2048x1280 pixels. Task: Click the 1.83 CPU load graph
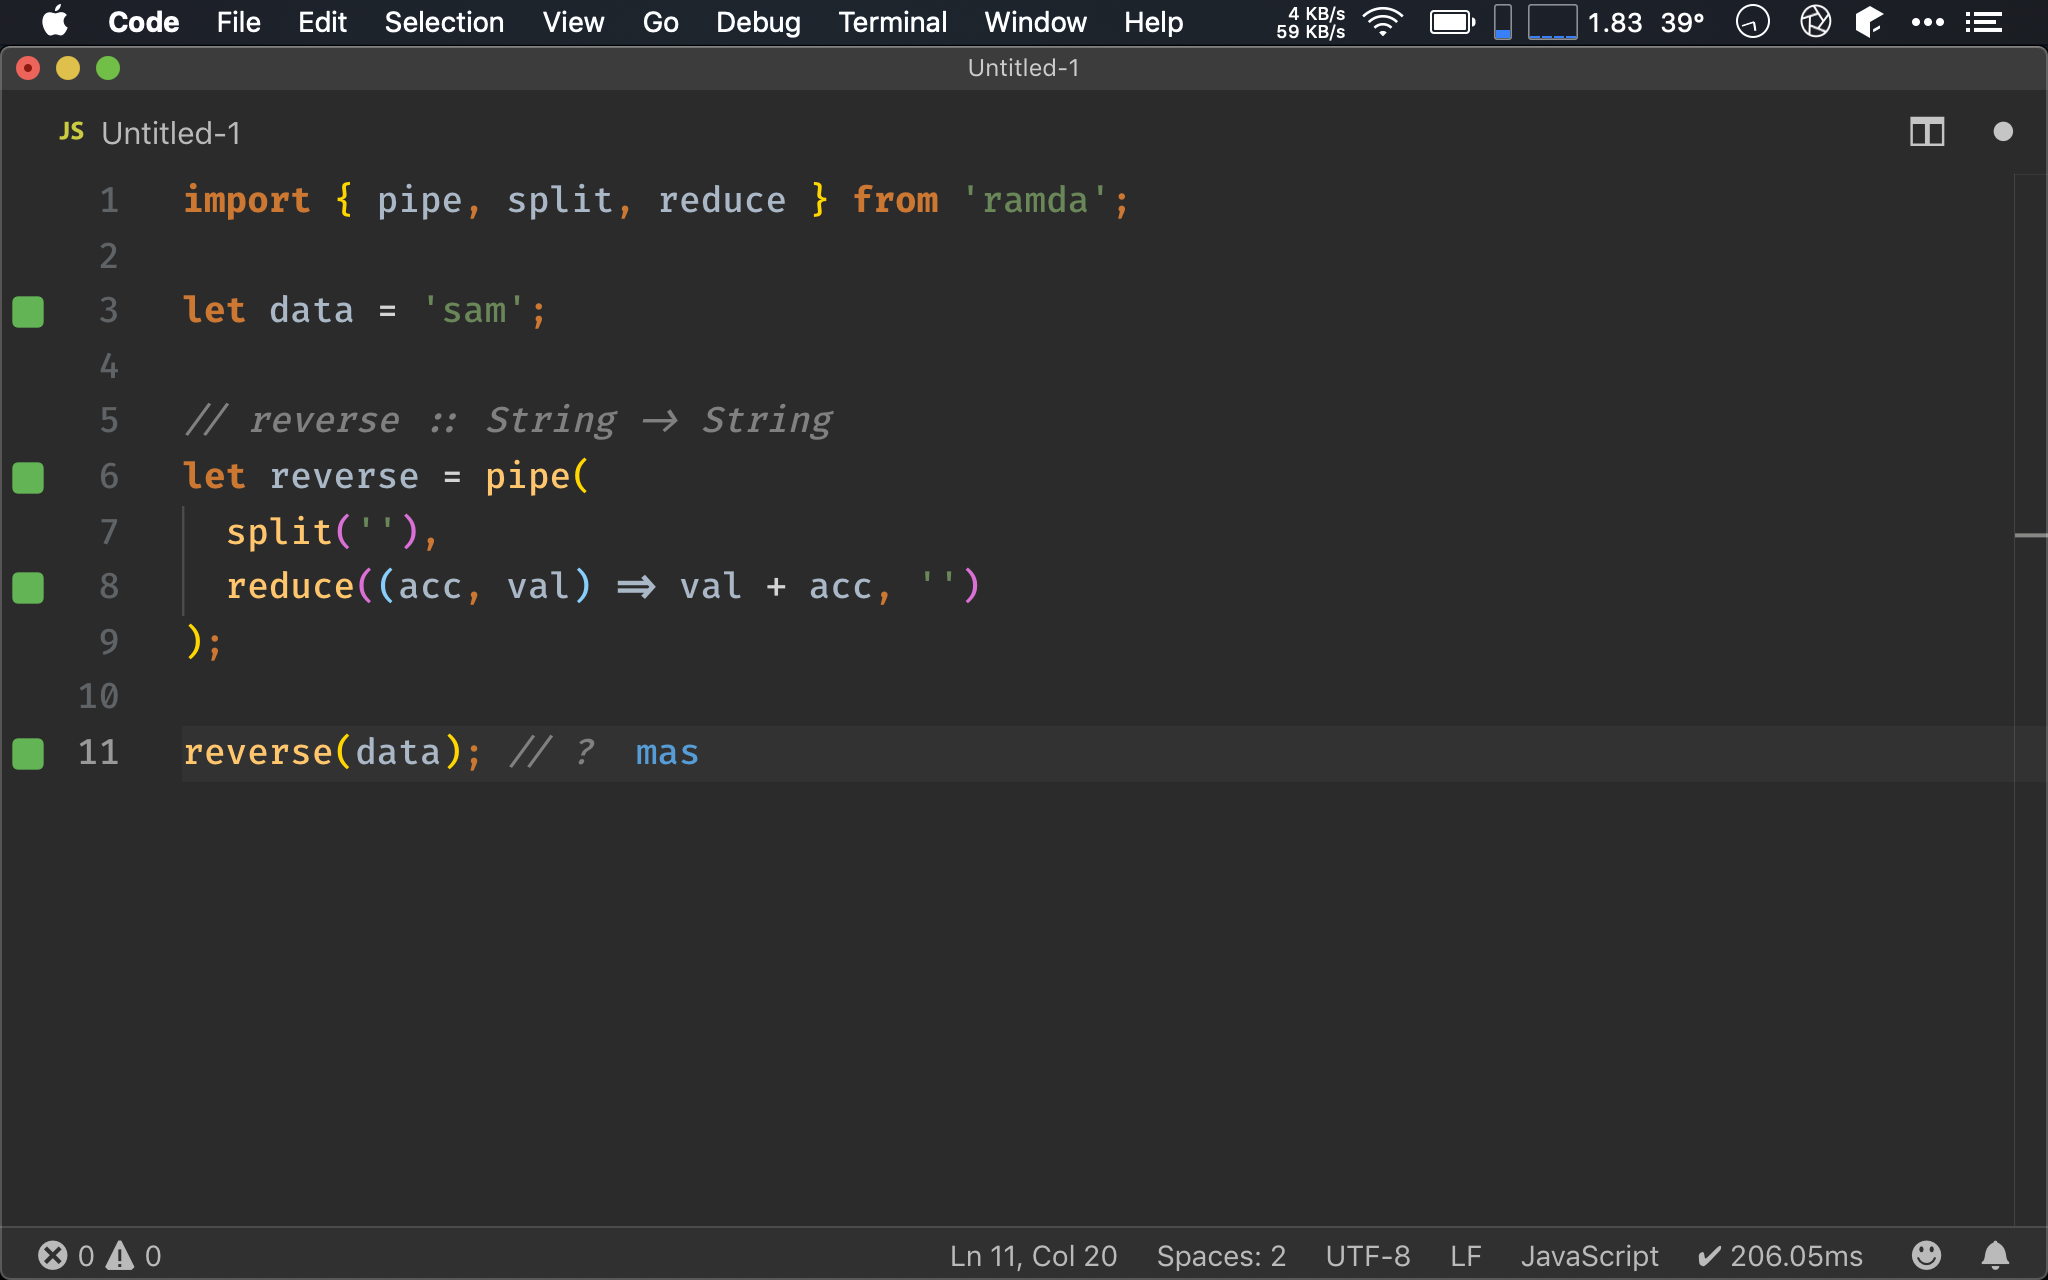click(1552, 22)
